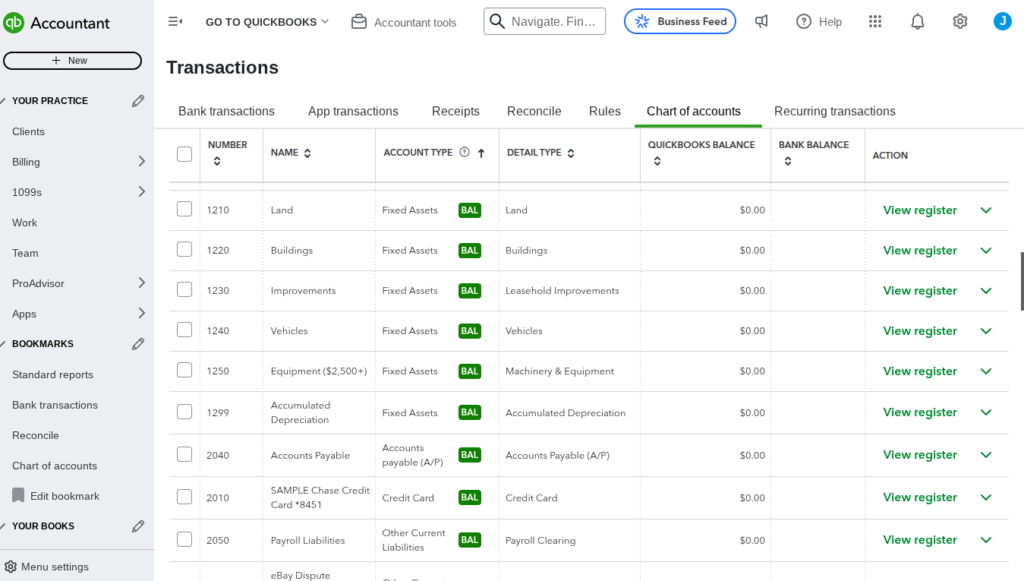Viewport: 1024px width, 581px height.
Task: Check the checkbox on the Land row
Action: [x=184, y=210]
